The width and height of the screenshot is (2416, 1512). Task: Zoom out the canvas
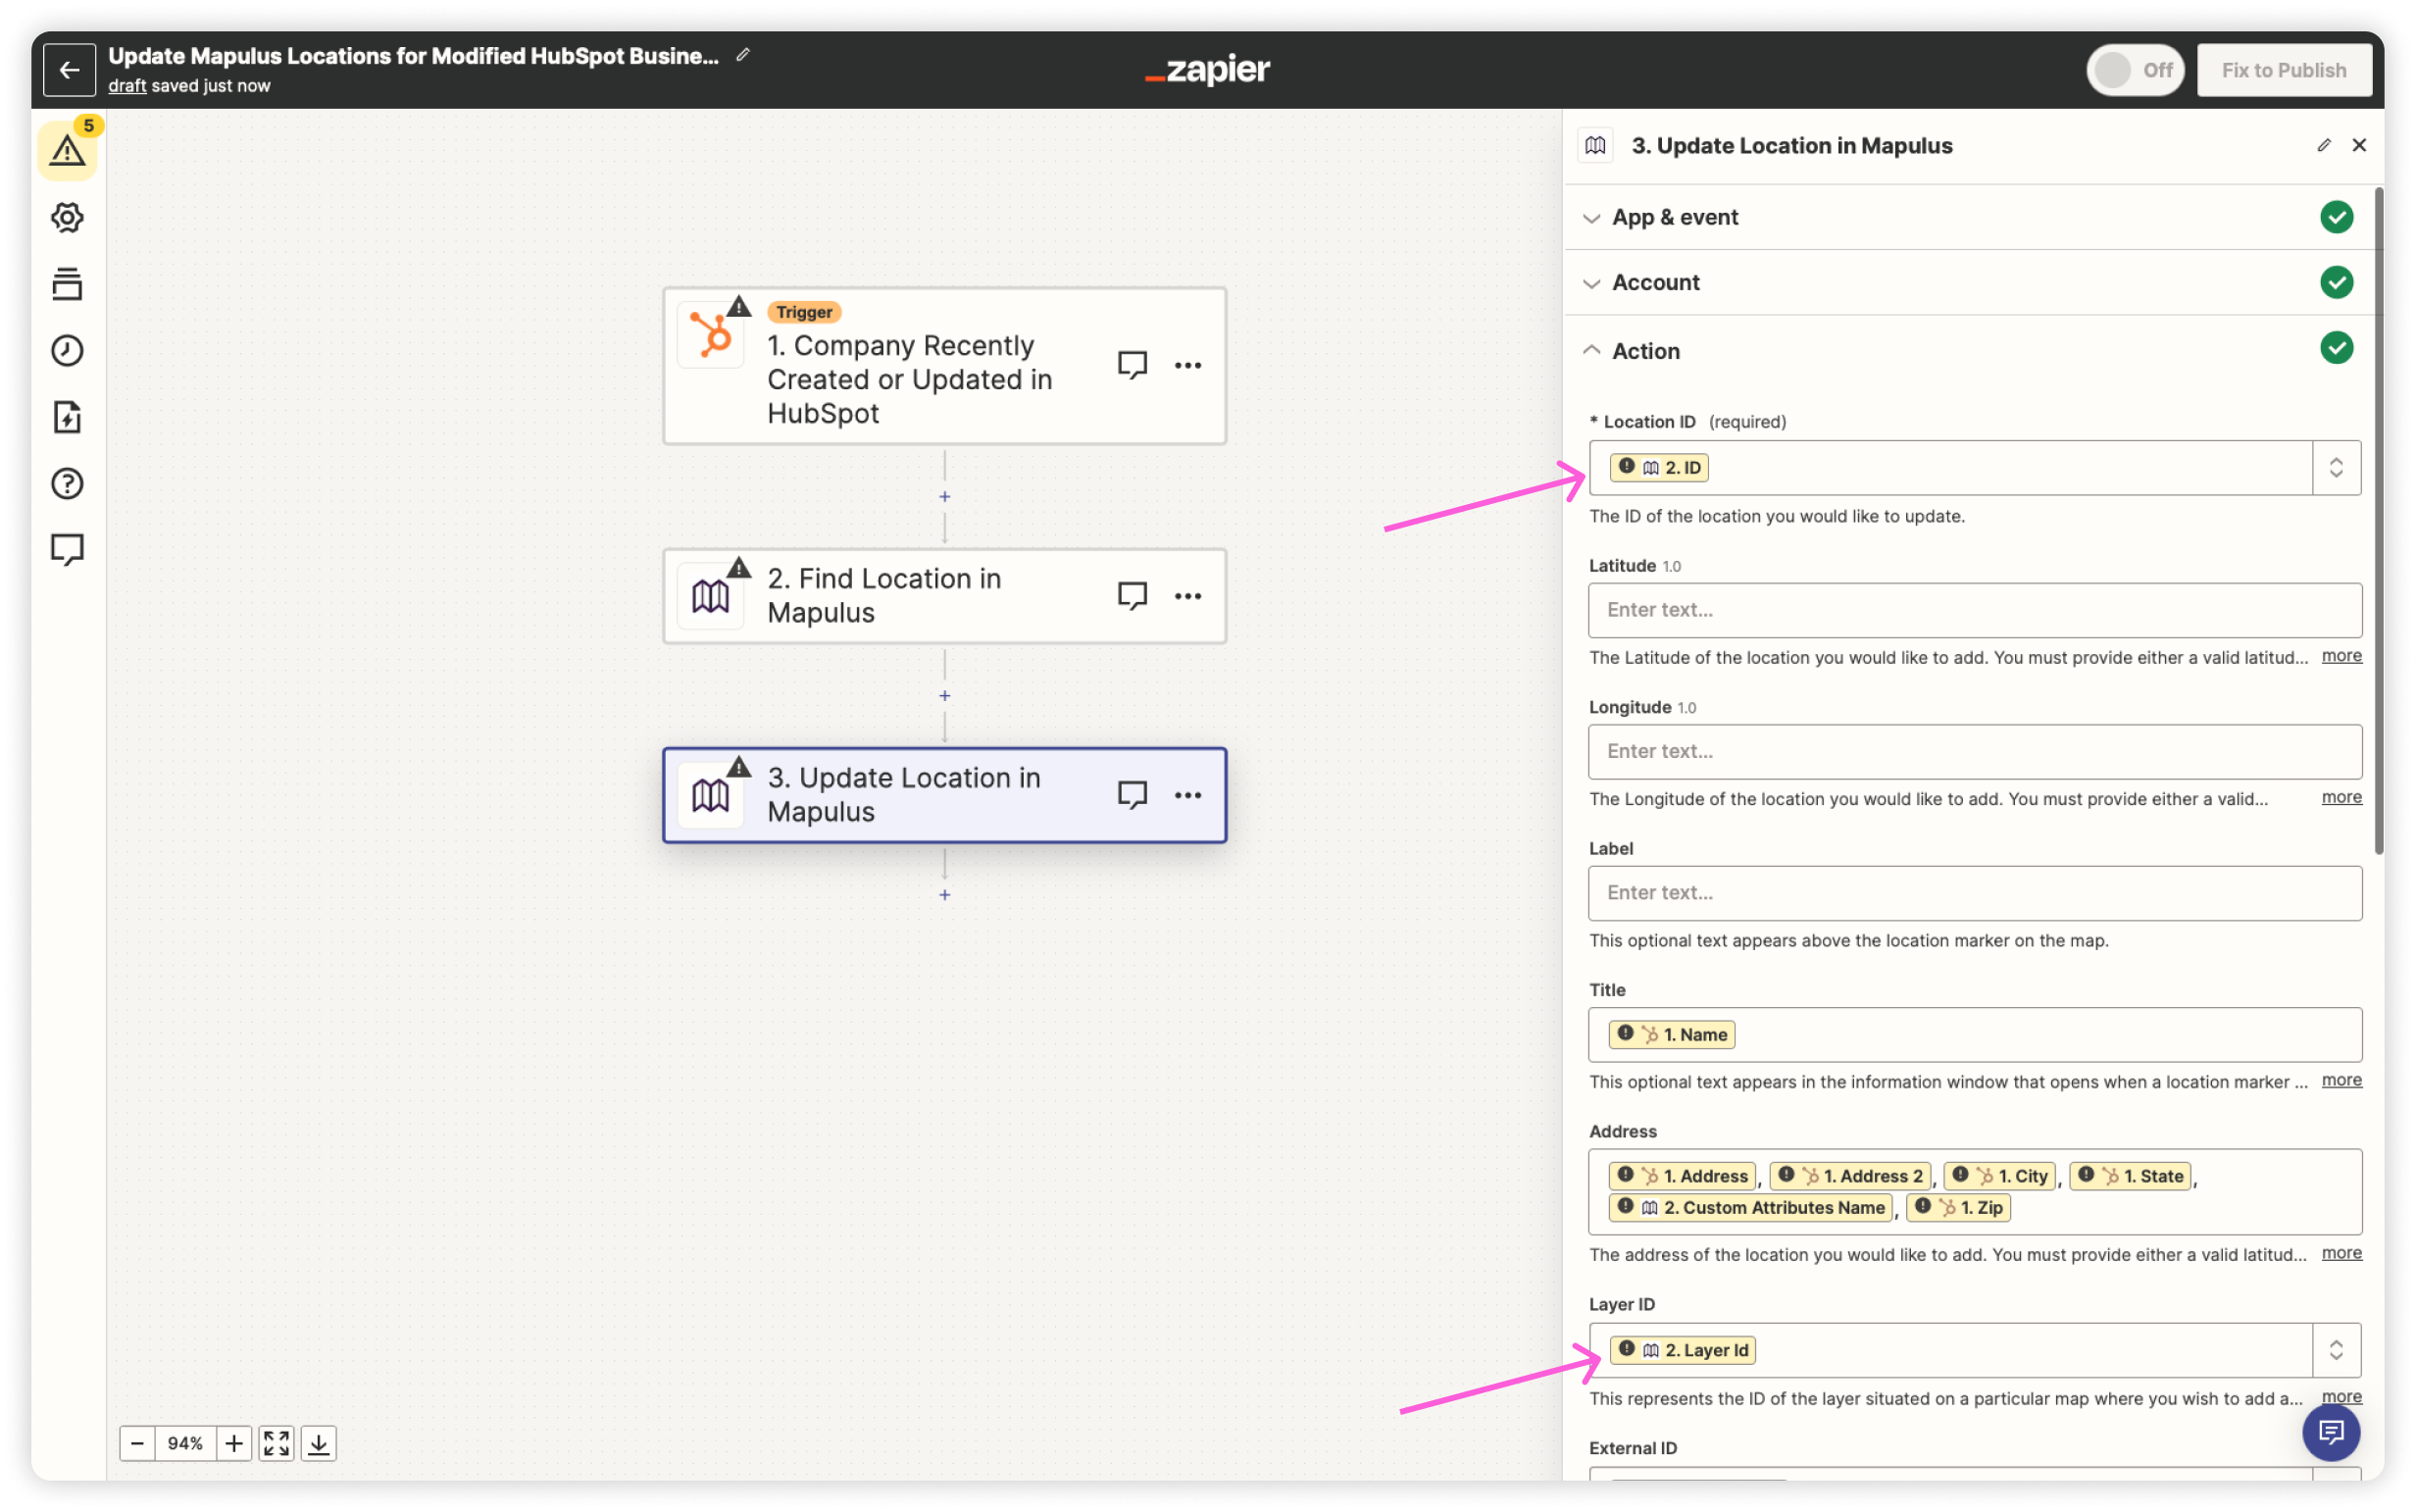pos(137,1443)
